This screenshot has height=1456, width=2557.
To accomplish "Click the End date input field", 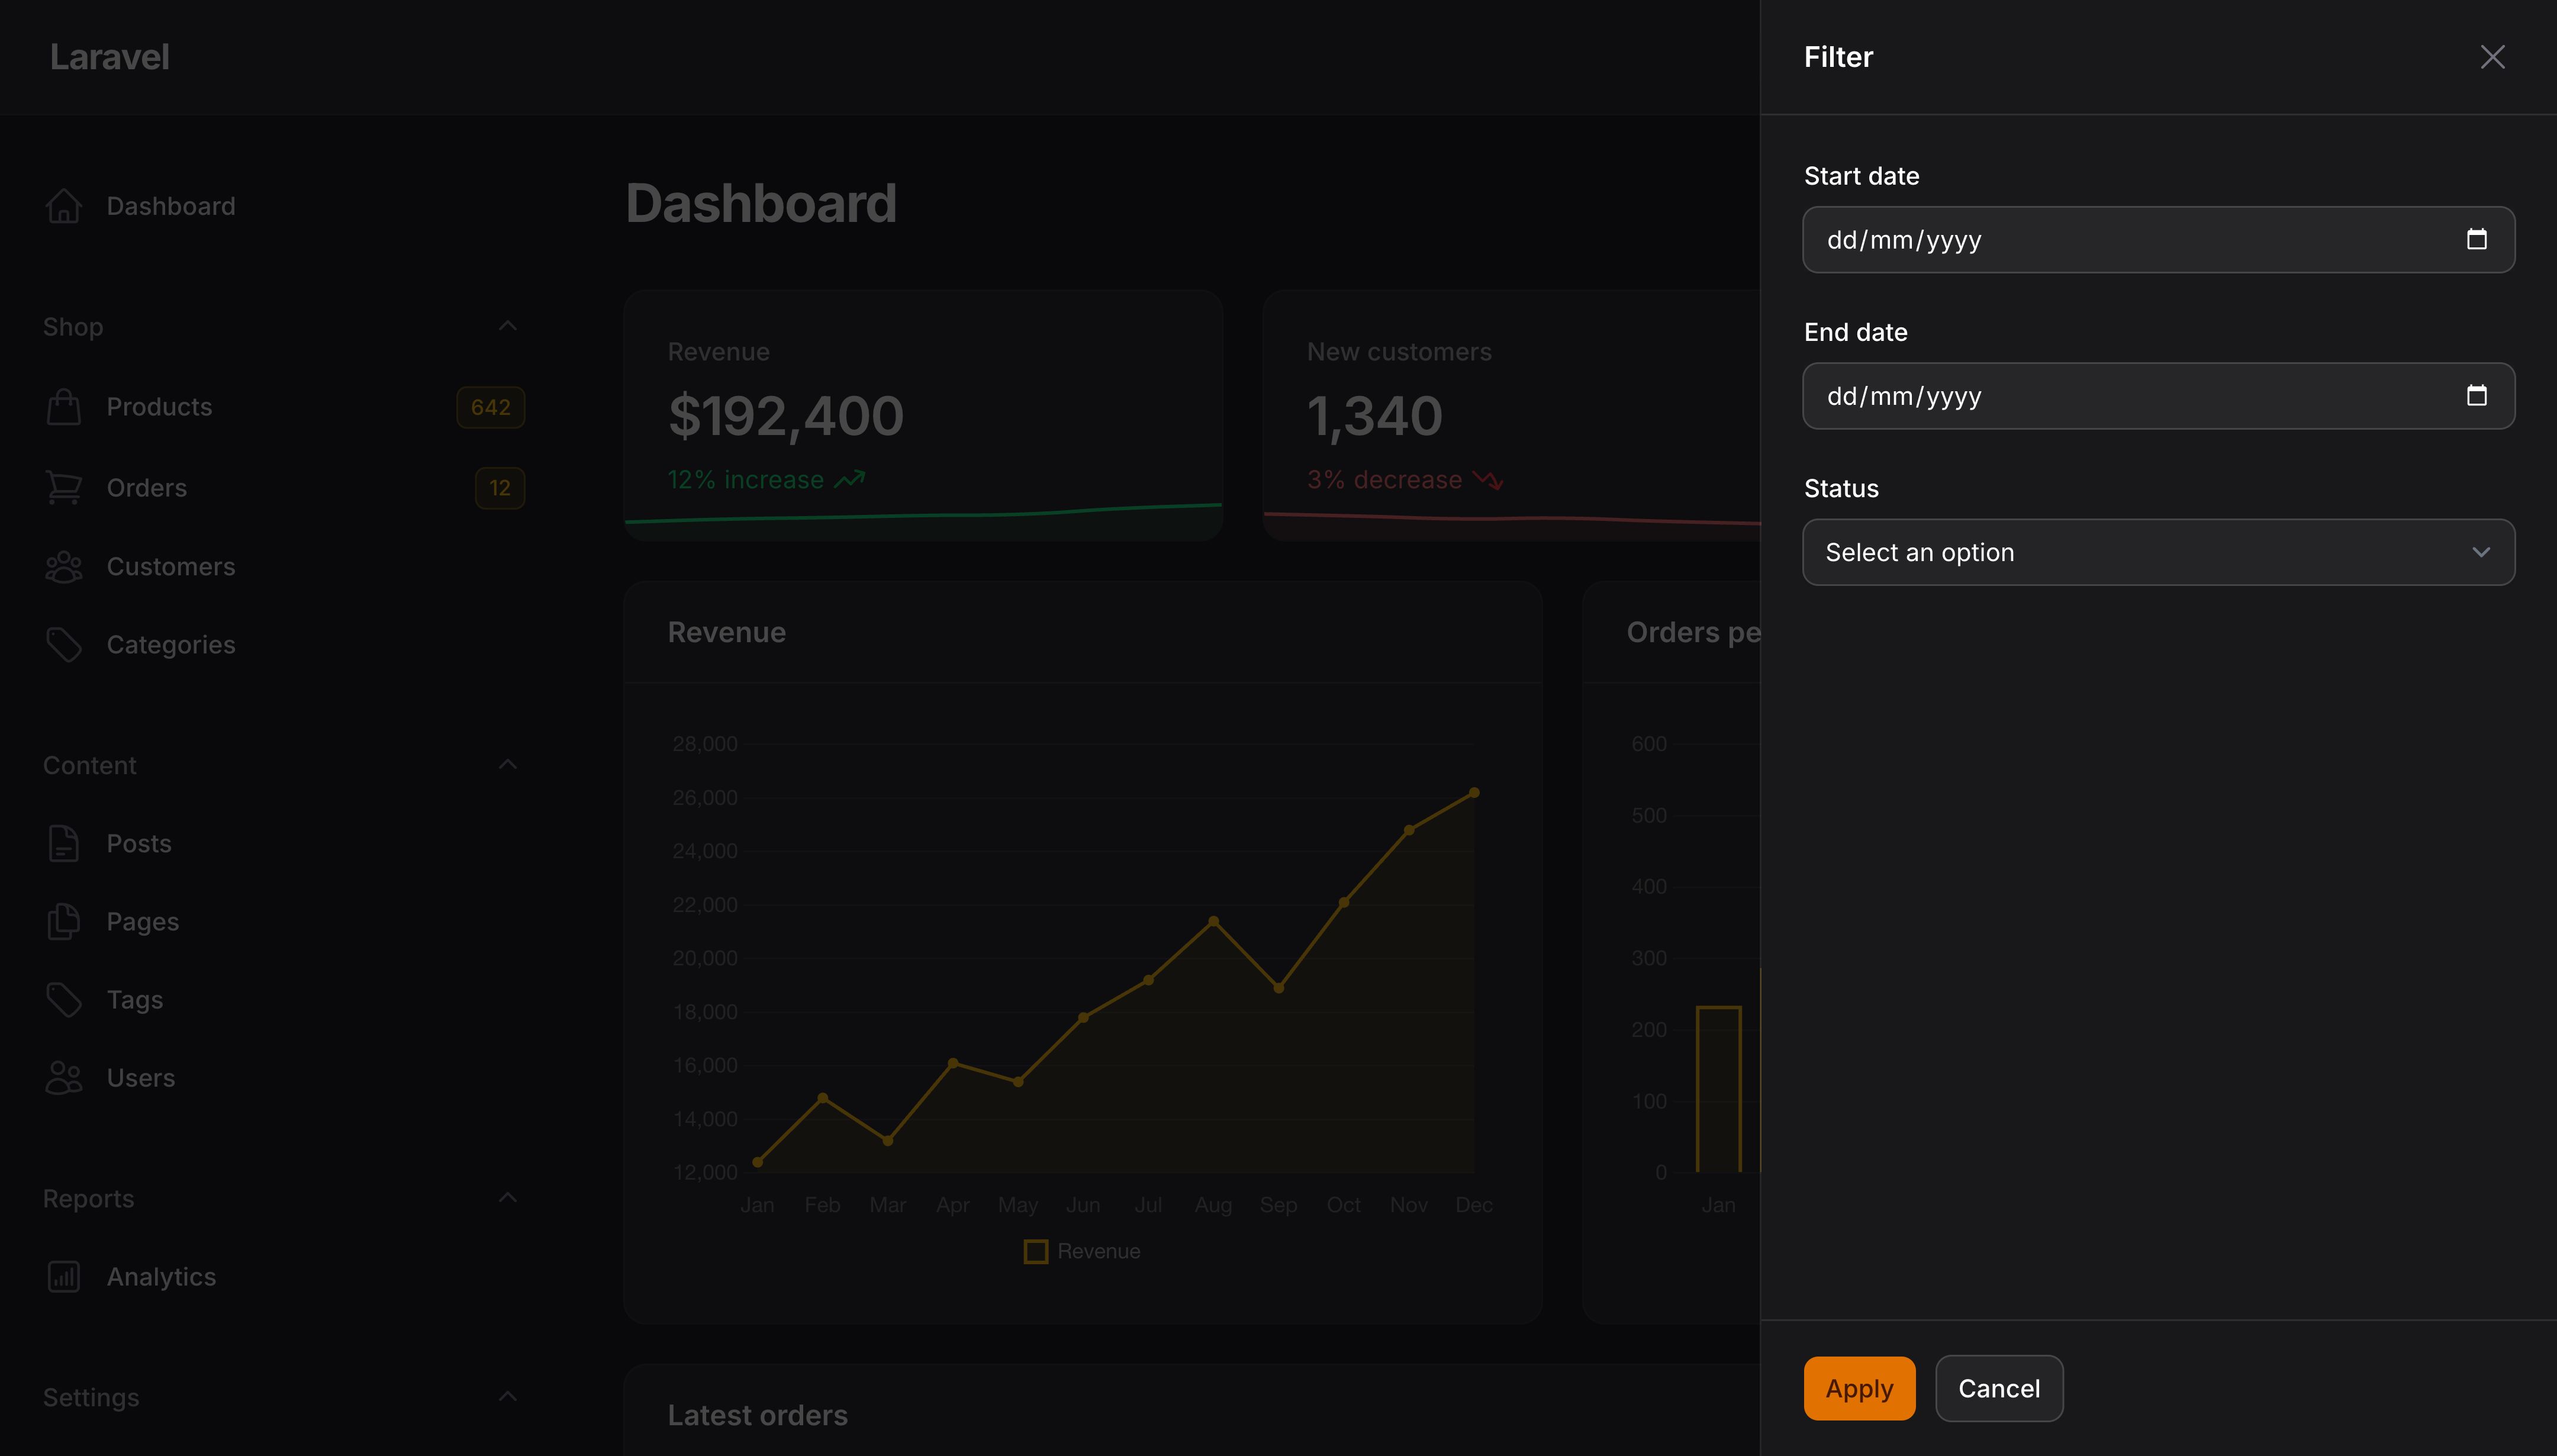I will (2158, 396).
